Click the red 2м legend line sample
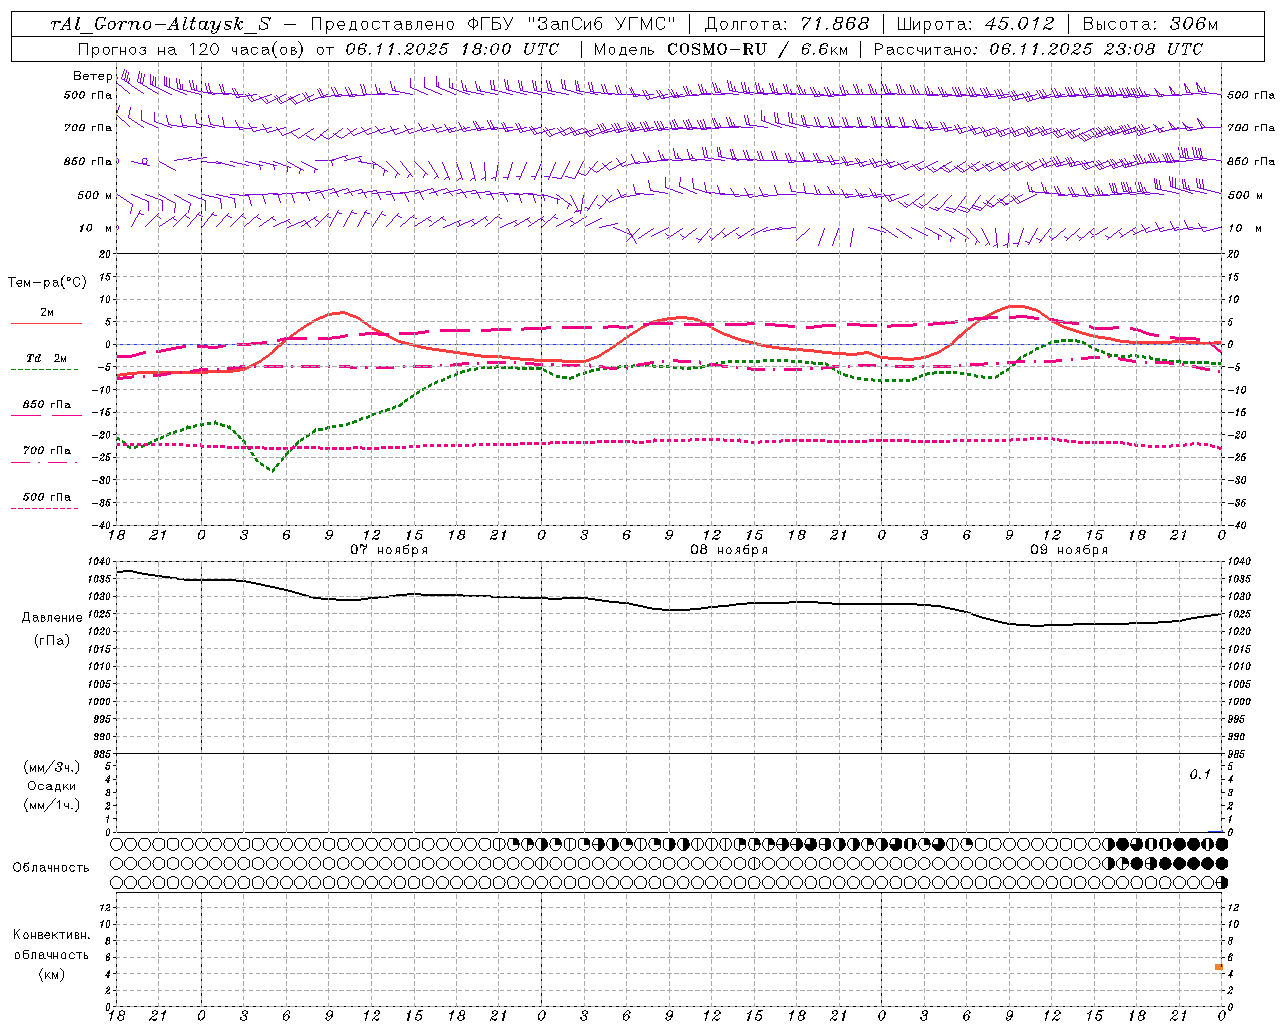Viewport: 1280px width, 1024px height. [46, 323]
